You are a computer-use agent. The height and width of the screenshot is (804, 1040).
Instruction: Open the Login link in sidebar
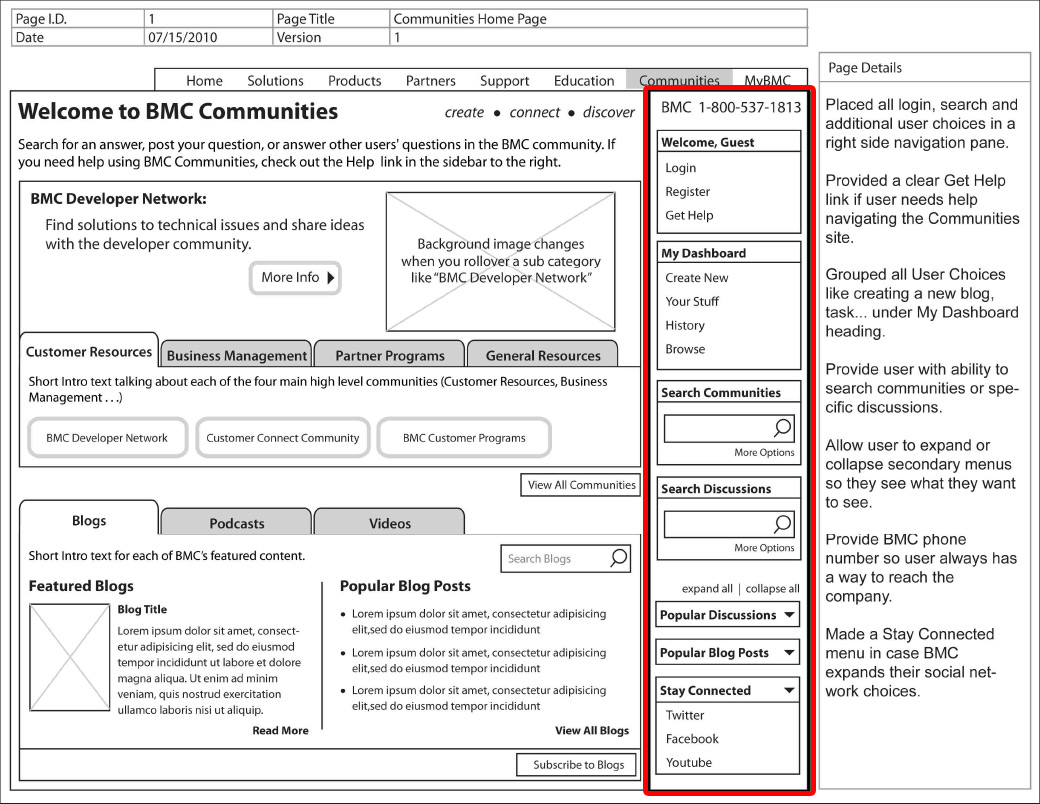coord(681,168)
